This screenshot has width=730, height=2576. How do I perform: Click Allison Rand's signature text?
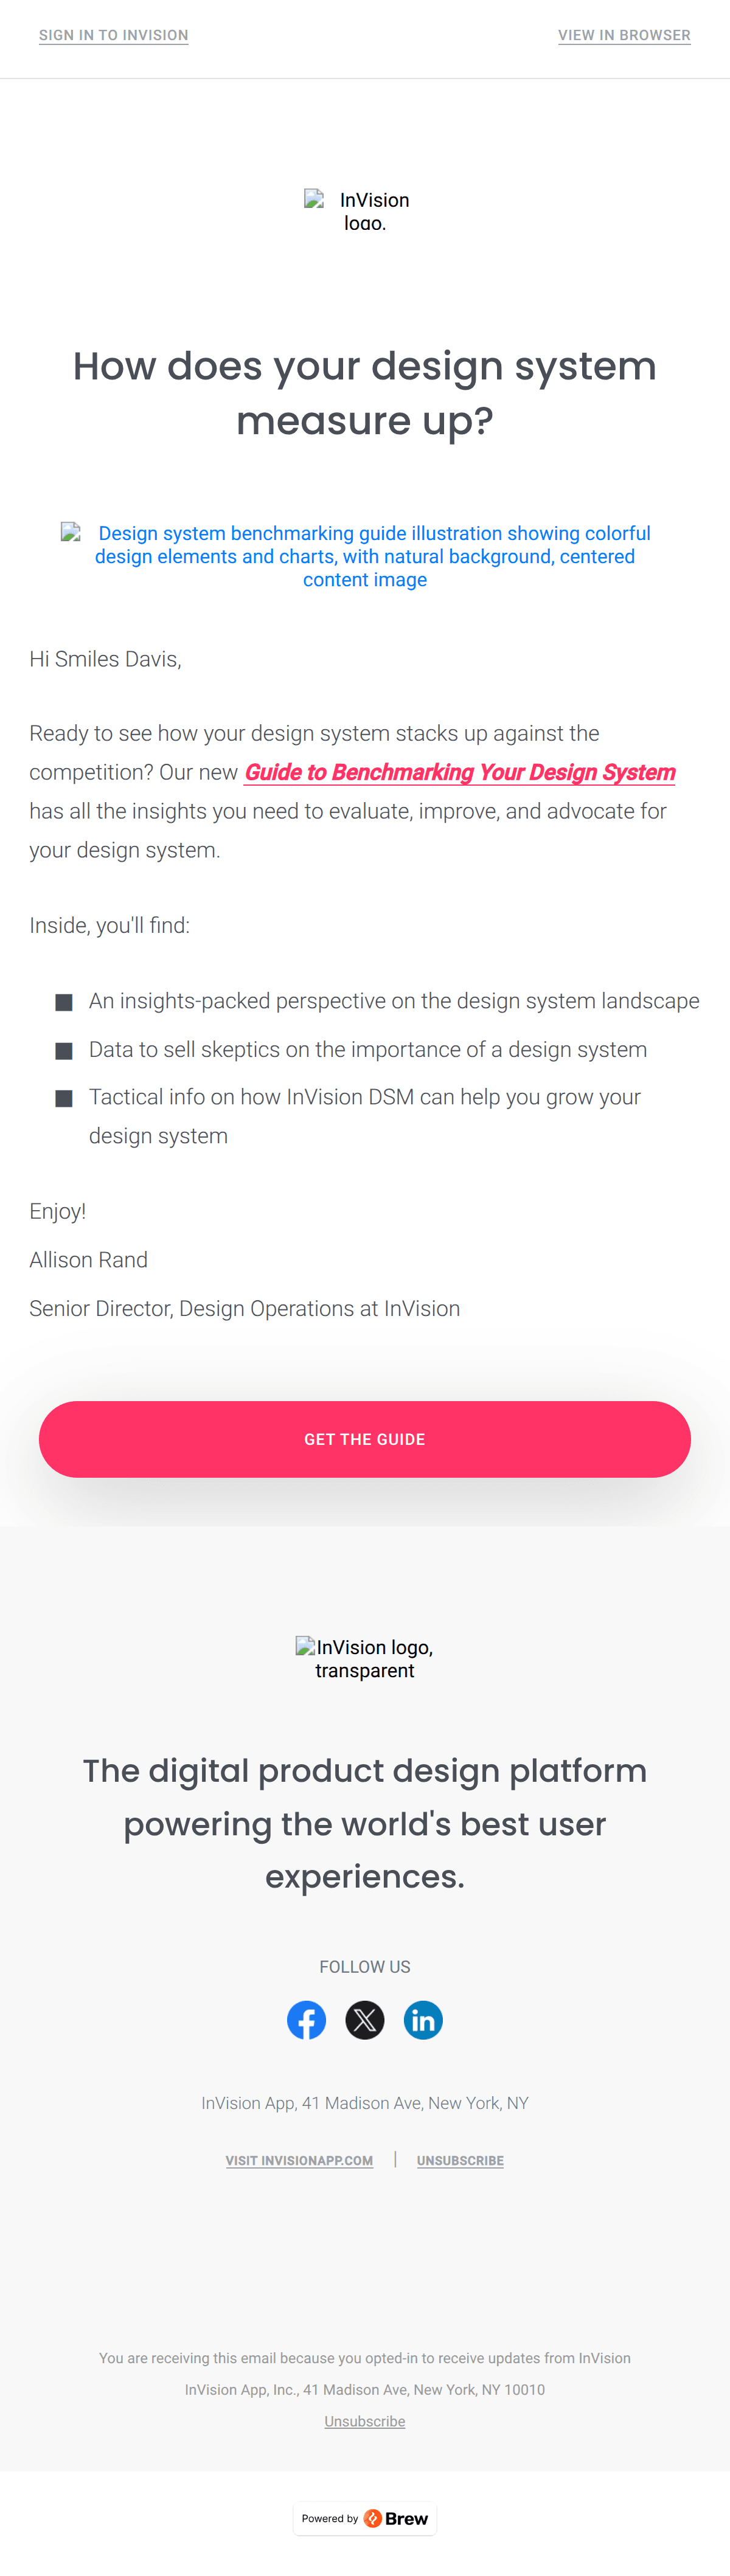88,1259
